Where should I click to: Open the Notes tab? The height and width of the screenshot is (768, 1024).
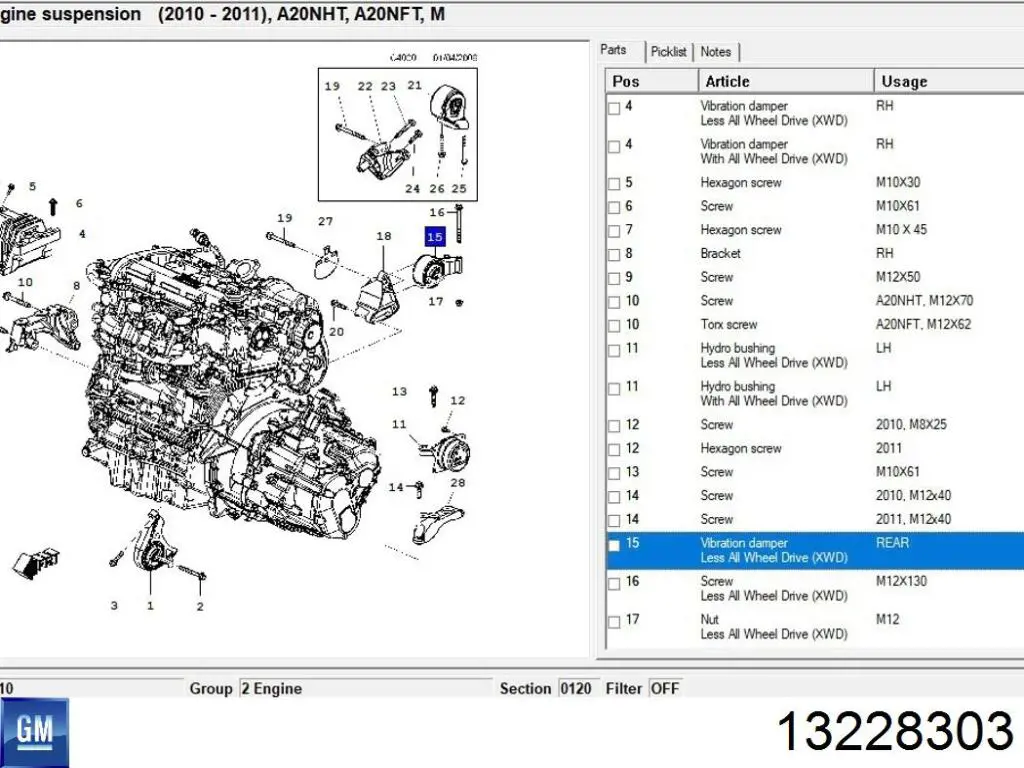tap(716, 52)
